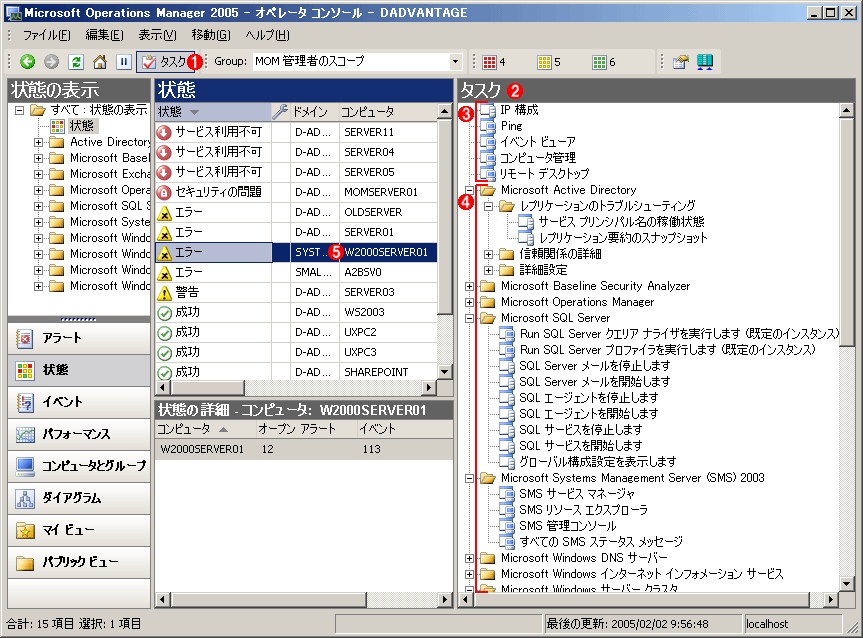Image resolution: width=863 pixels, height=638 pixels.
Task: Collapse the すべて: 状態の表示 tree root
Action: click(19, 110)
